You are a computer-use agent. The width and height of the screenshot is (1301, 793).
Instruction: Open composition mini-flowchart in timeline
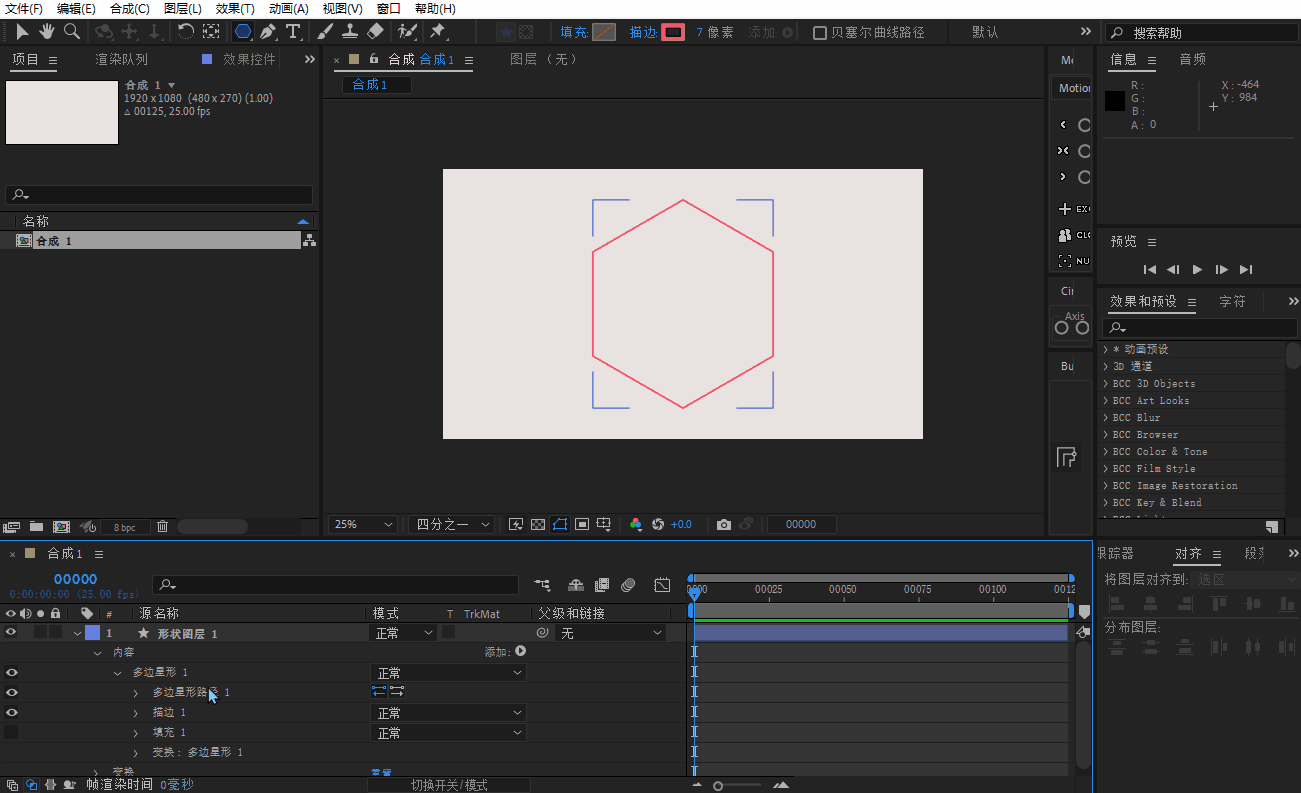pyautogui.click(x=542, y=585)
